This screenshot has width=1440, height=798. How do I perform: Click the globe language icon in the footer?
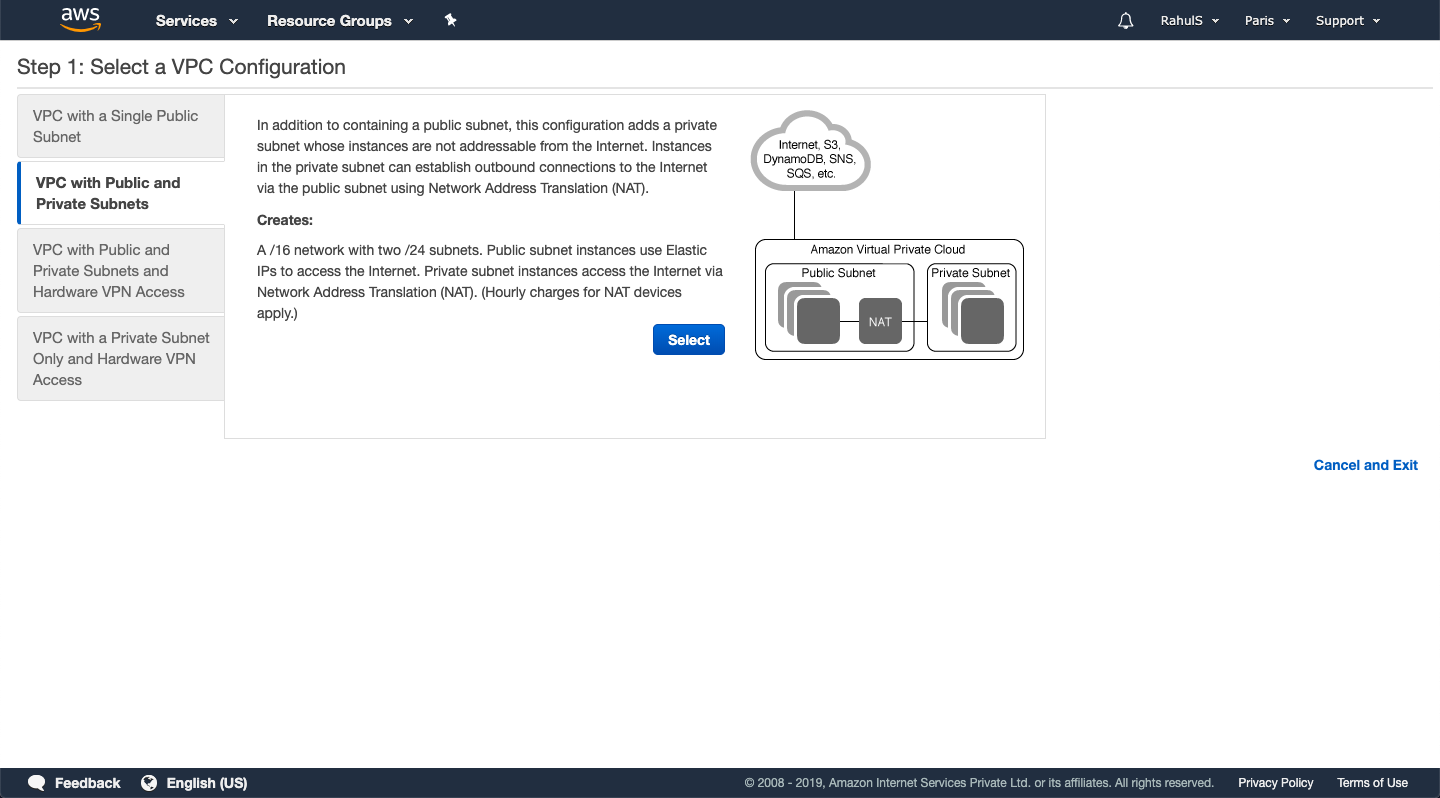point(149,783)
